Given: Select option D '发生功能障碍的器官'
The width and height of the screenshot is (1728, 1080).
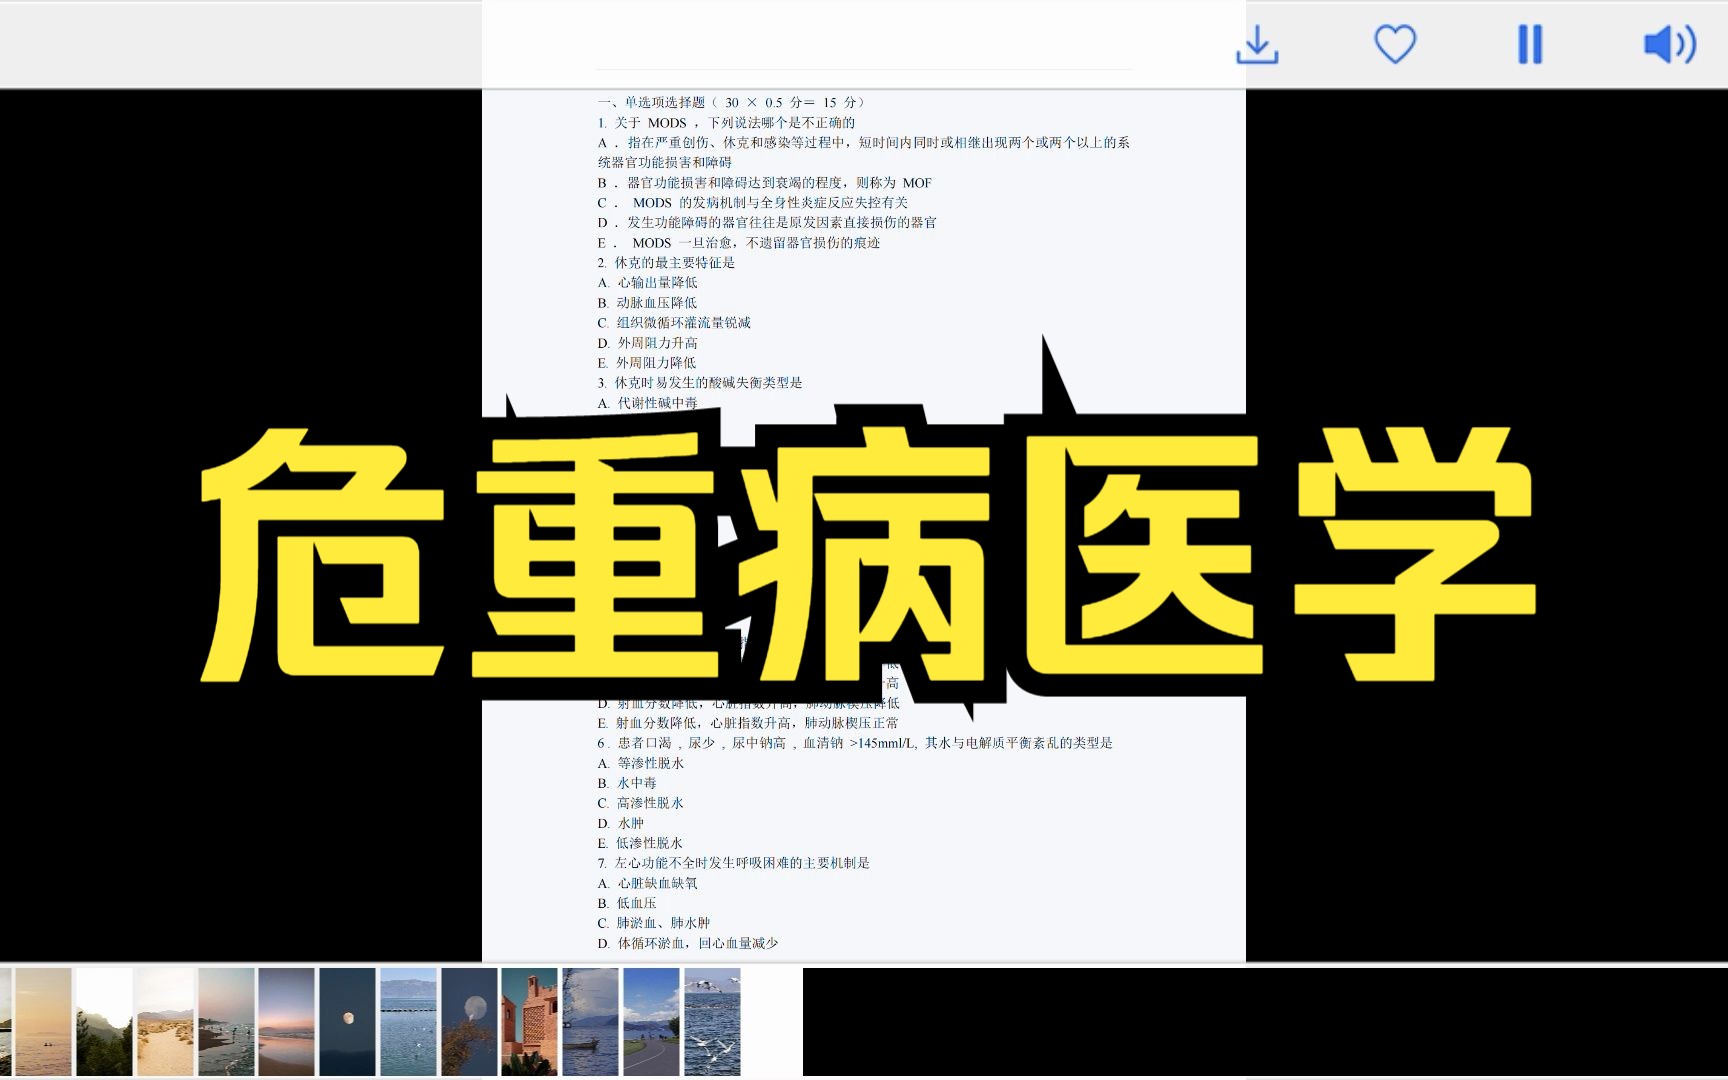Looking at the screenshot, I should coord(767,223).
